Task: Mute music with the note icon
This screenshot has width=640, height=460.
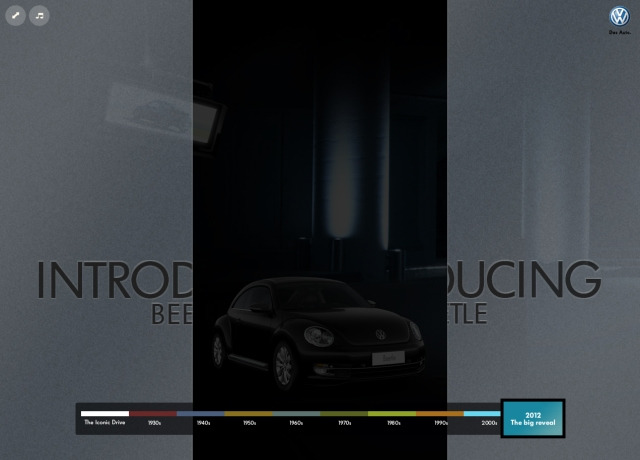Action: click(x=39, y=16)
